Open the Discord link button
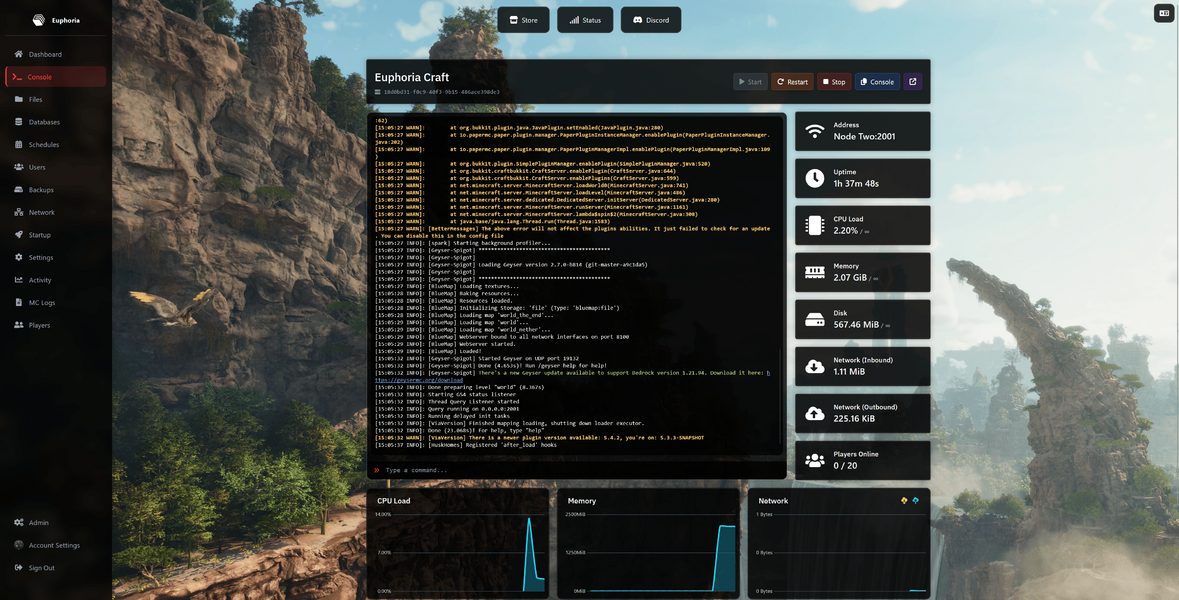The height and width of the screenshot is (600, 1179). pos(651,20)
